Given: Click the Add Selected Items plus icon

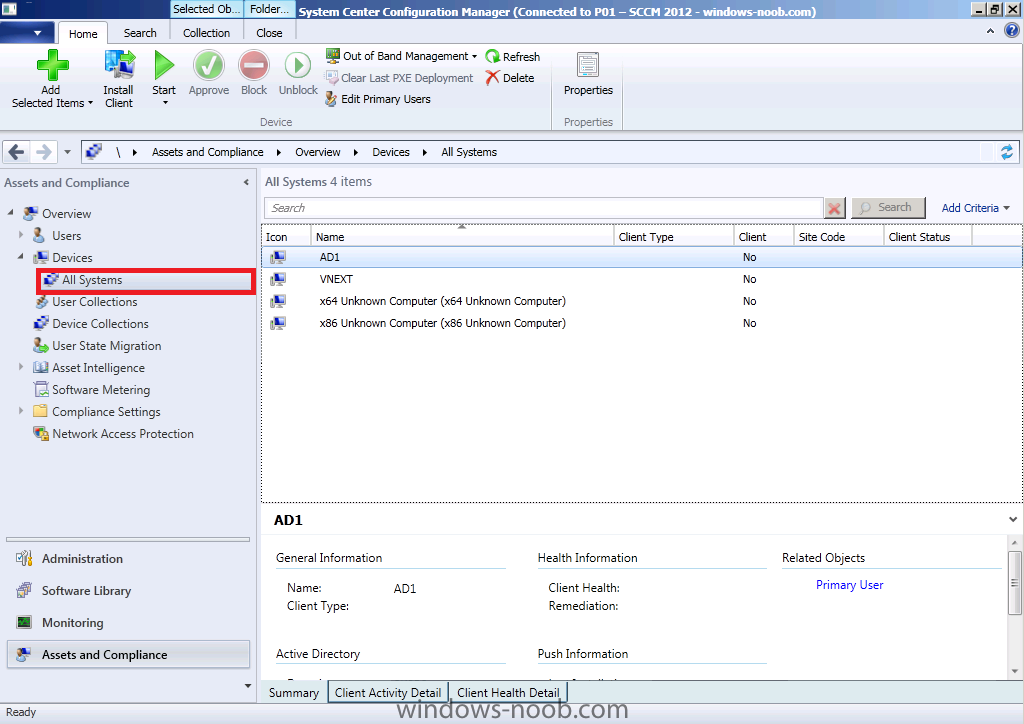Looking at the screenshot, I should [53, 65].
